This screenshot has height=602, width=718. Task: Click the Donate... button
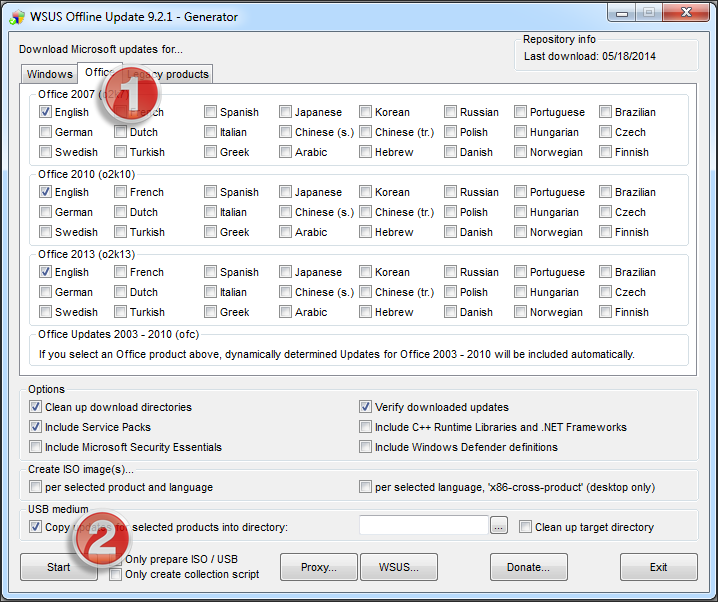pos(528,567)
